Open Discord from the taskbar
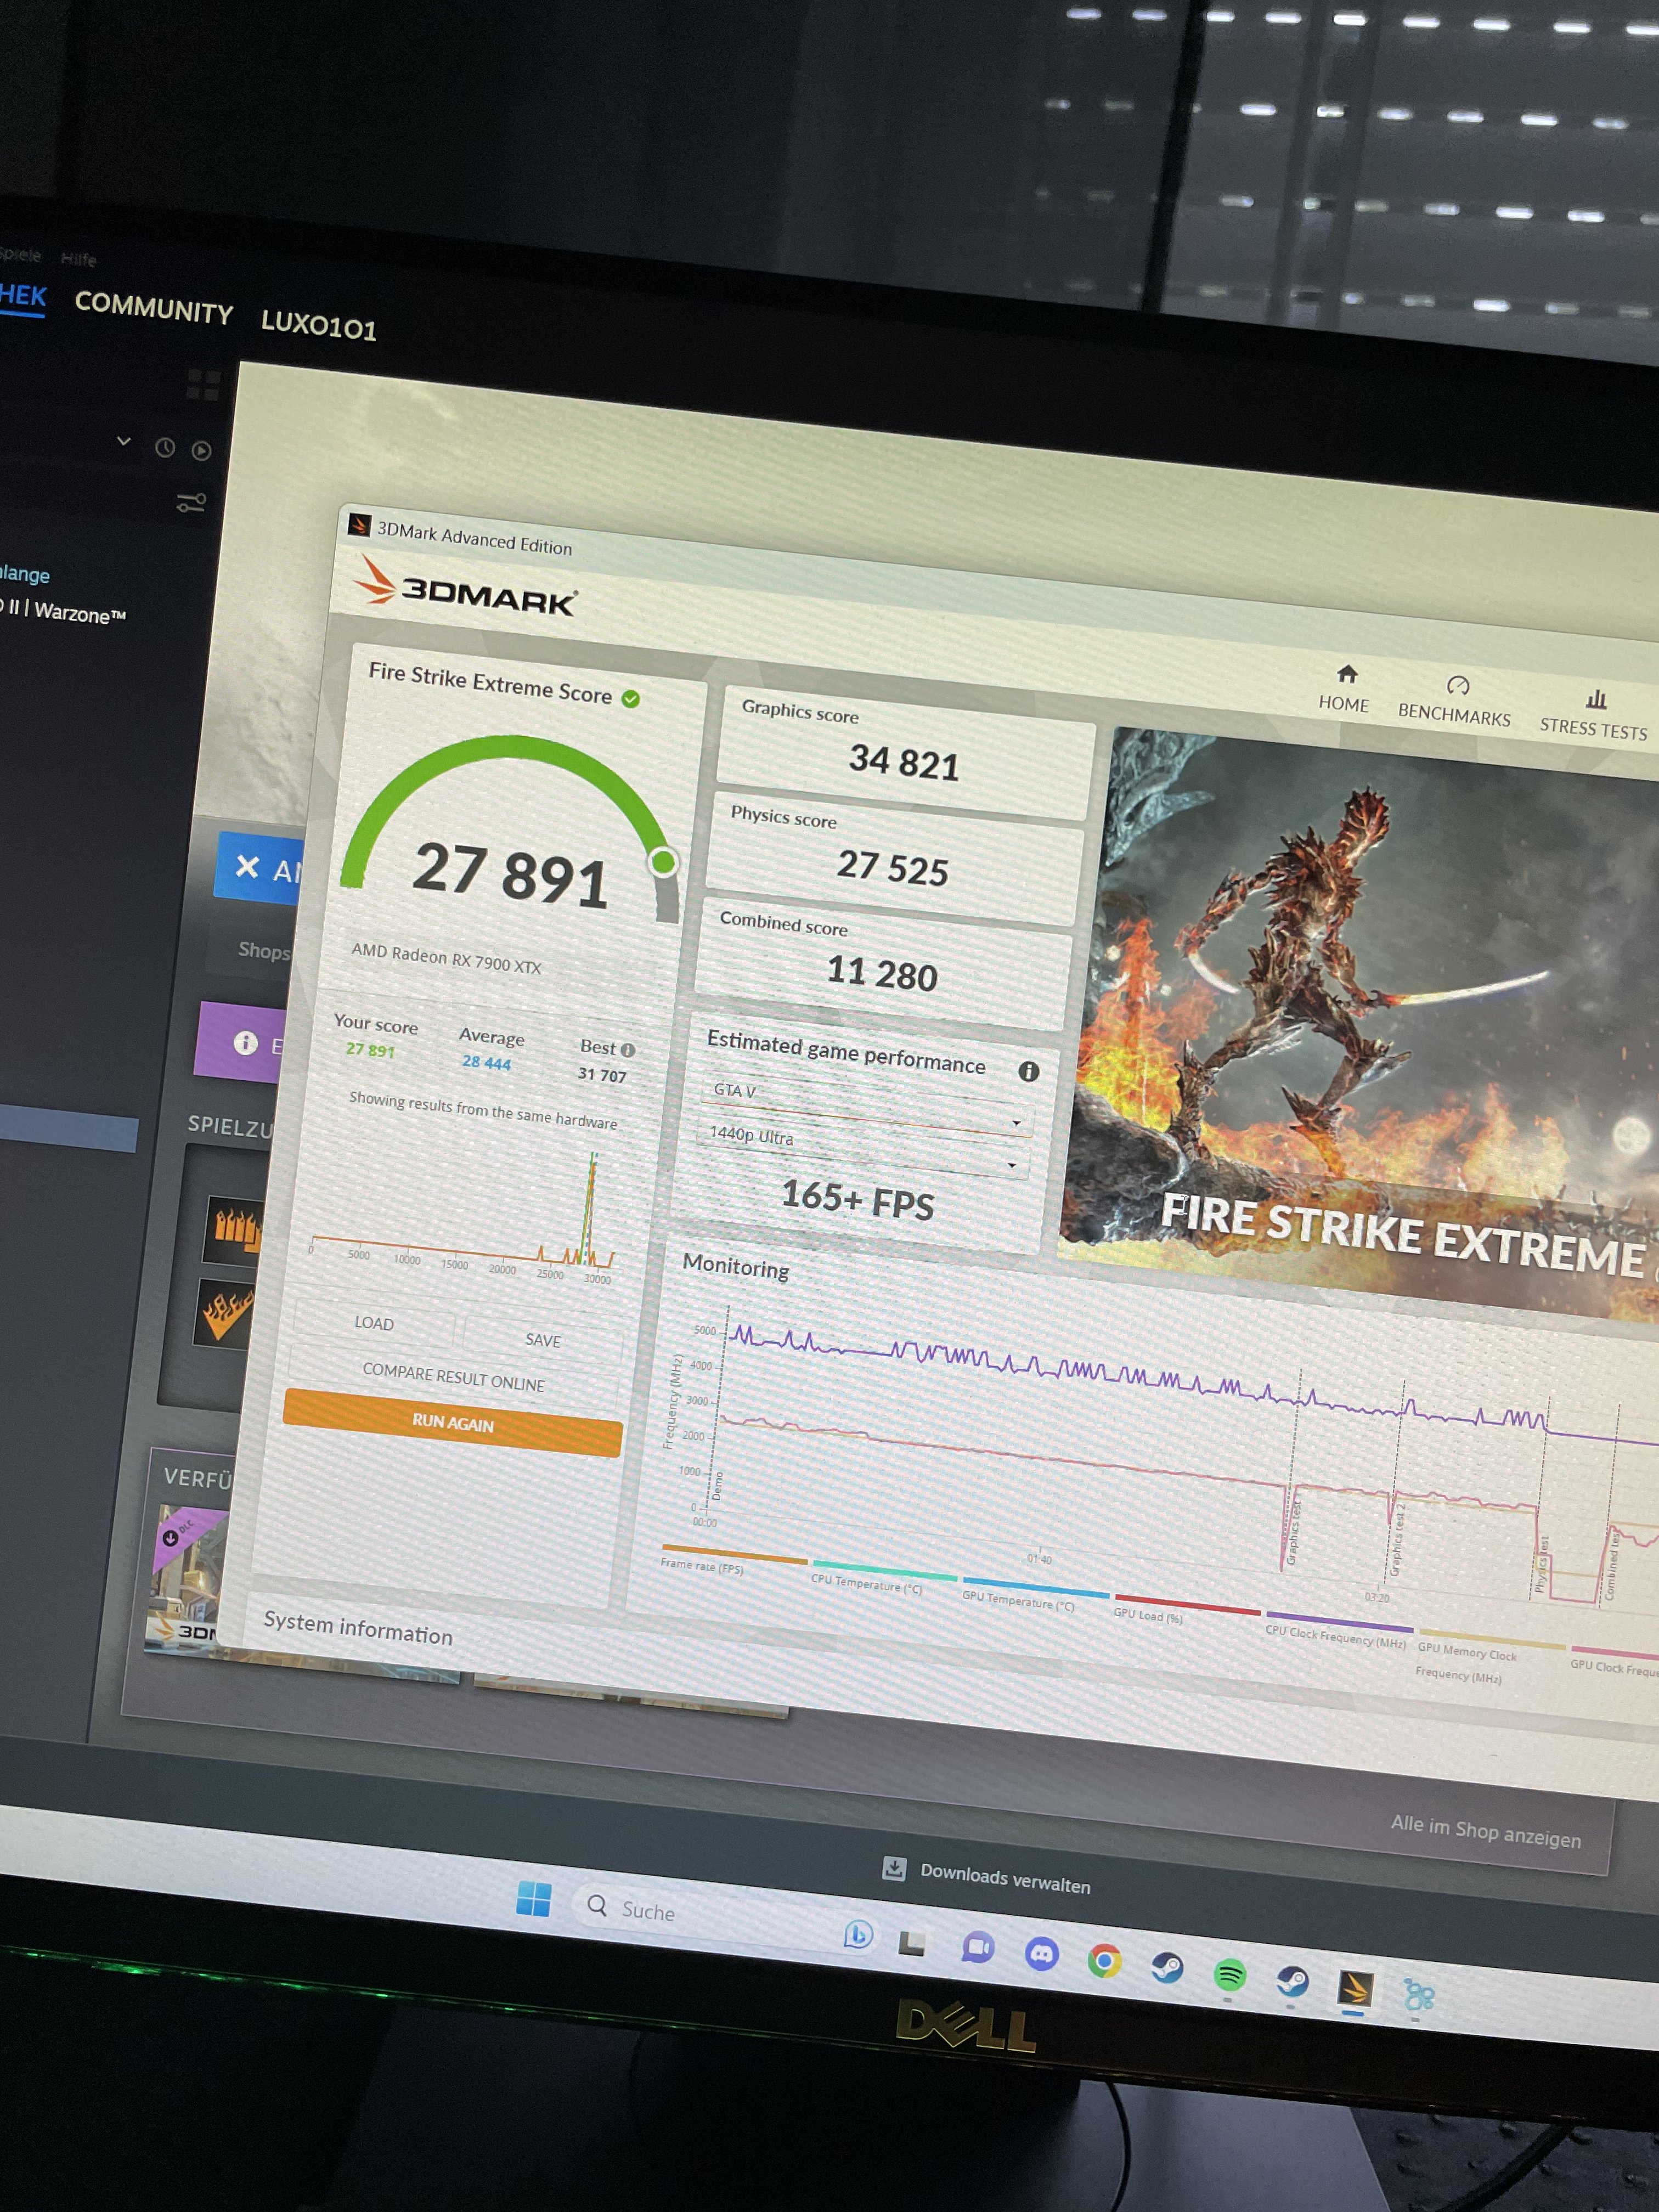1659x2212 pixels. (1041, 1953)
